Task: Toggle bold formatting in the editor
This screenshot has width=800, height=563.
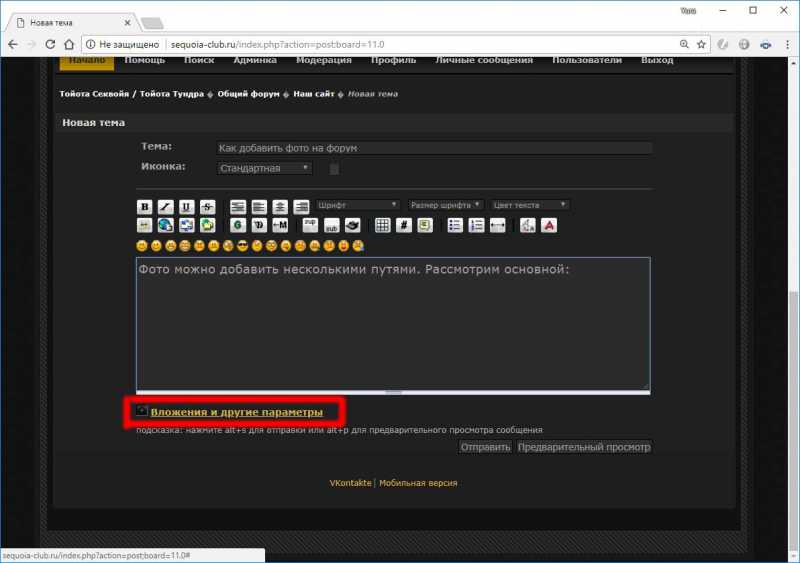Action: click(x=144, y=207)
